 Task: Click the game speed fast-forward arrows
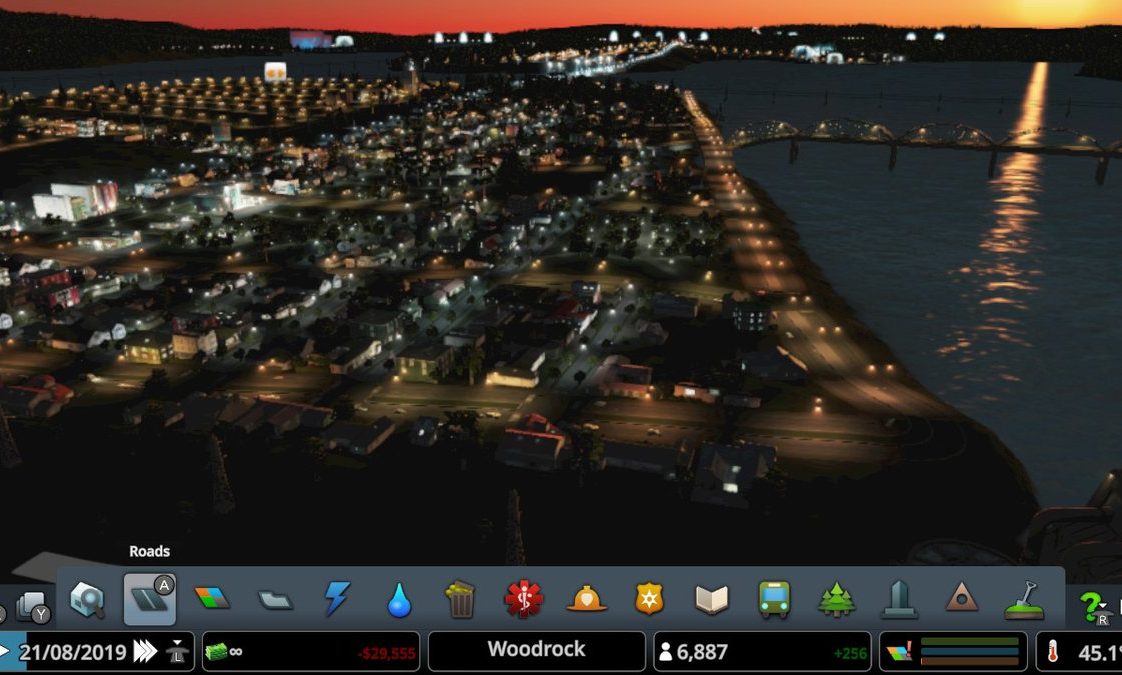(145, 651)
